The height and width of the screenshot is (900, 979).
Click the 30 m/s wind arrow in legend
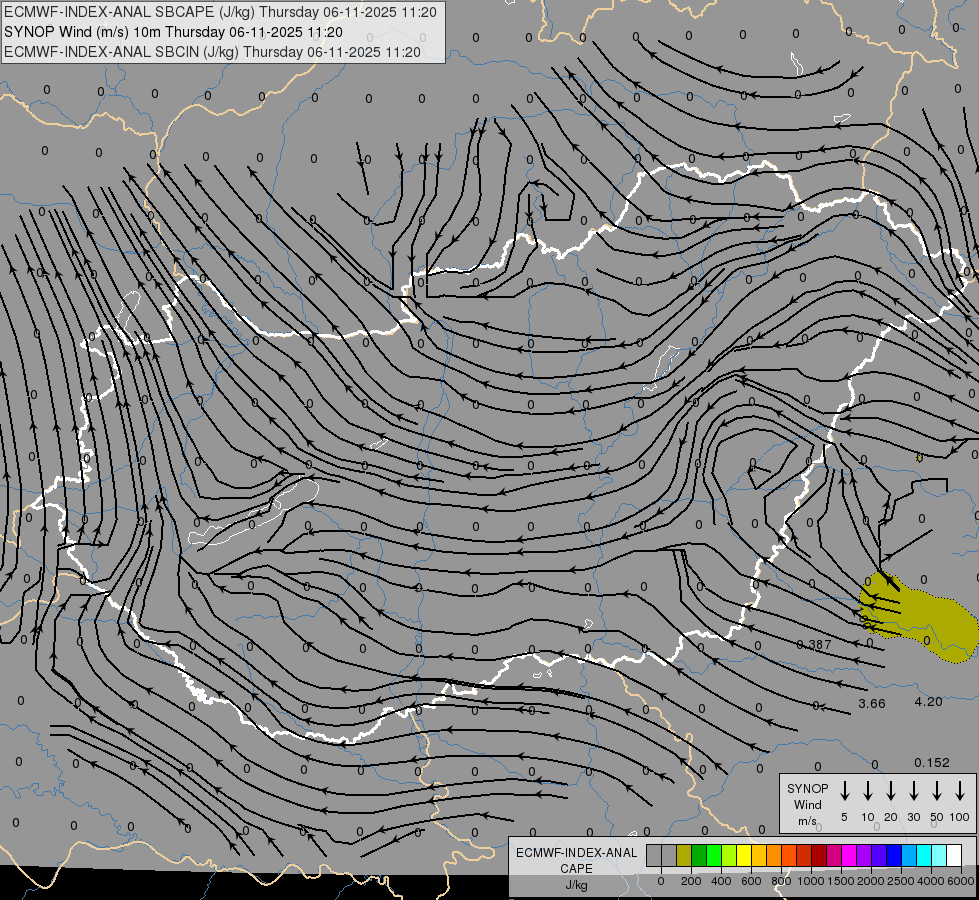[913, 791]
